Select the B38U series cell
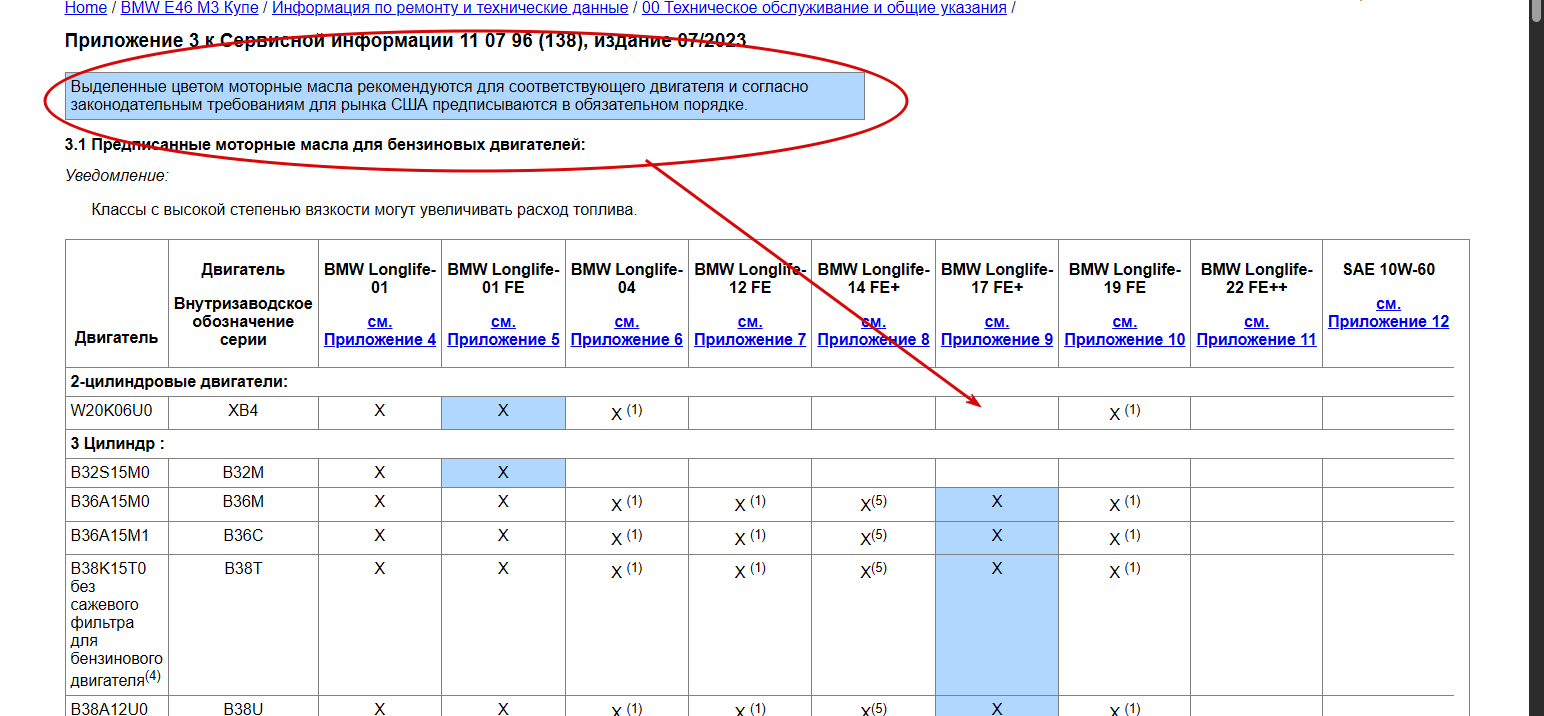The height and width of the screenshot is (716, 1544). click(244, 707)
